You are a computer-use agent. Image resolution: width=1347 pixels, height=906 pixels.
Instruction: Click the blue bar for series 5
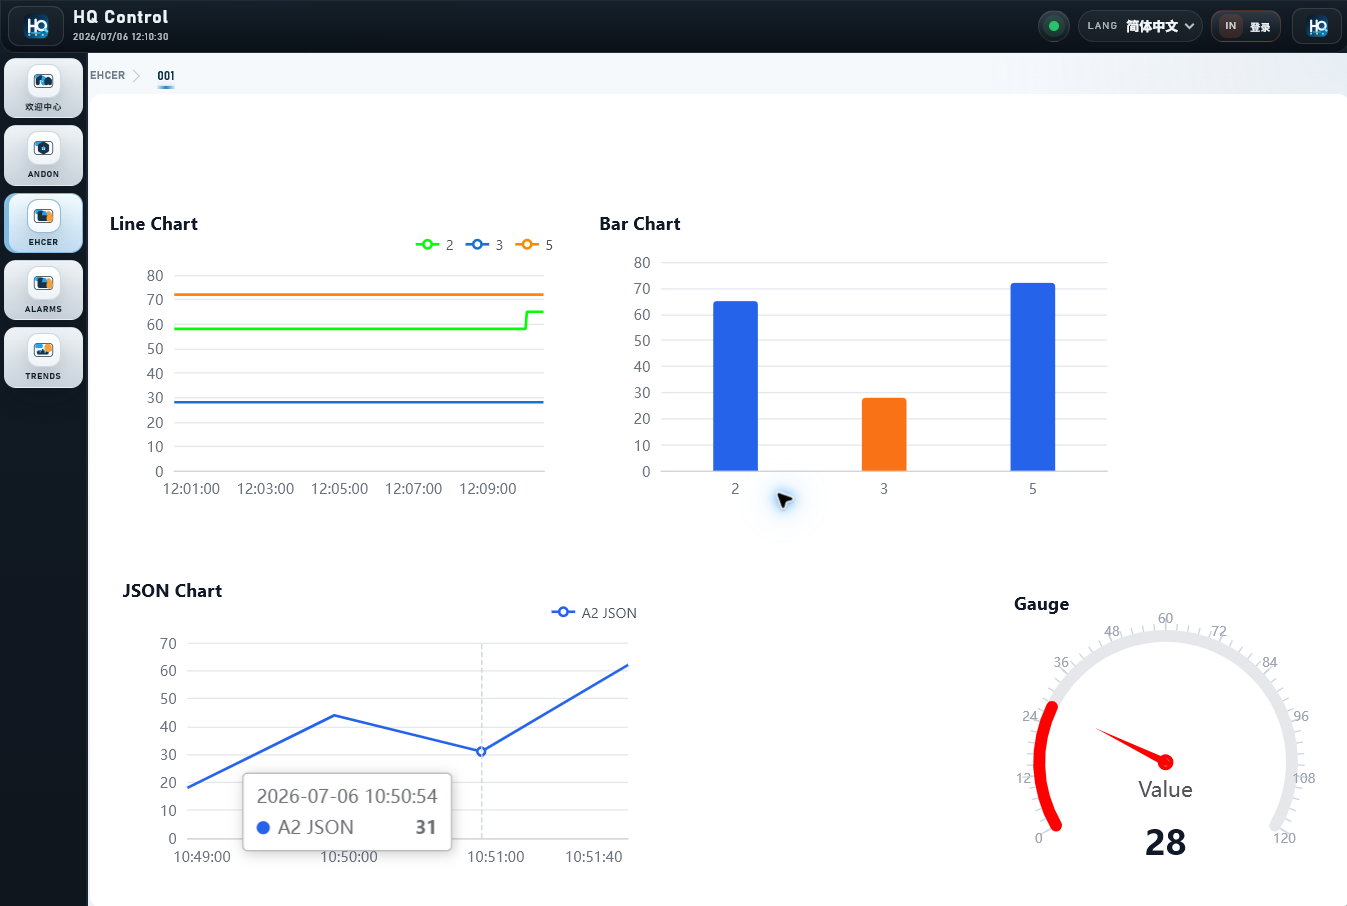[x=1033, y=377]
